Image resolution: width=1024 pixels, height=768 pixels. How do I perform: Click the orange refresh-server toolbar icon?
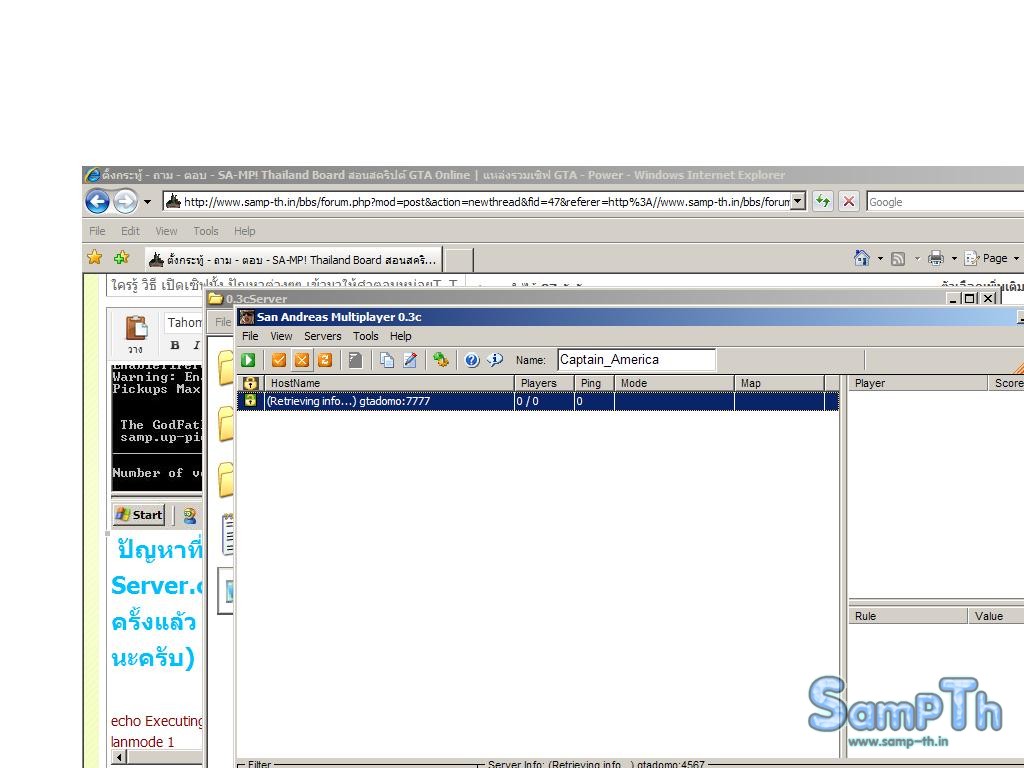(325, 360)
